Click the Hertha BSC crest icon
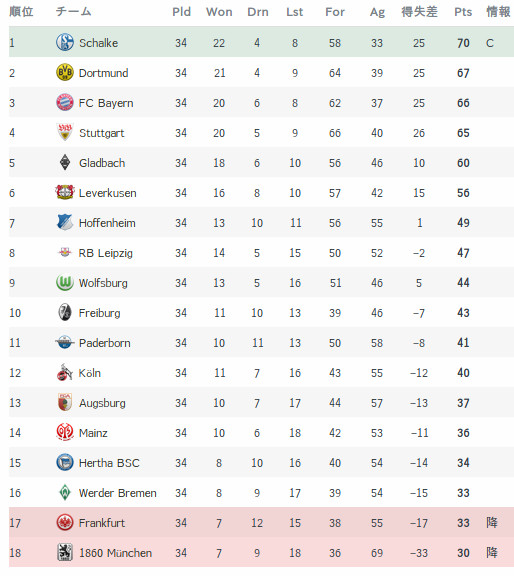 tap(65, 462)
